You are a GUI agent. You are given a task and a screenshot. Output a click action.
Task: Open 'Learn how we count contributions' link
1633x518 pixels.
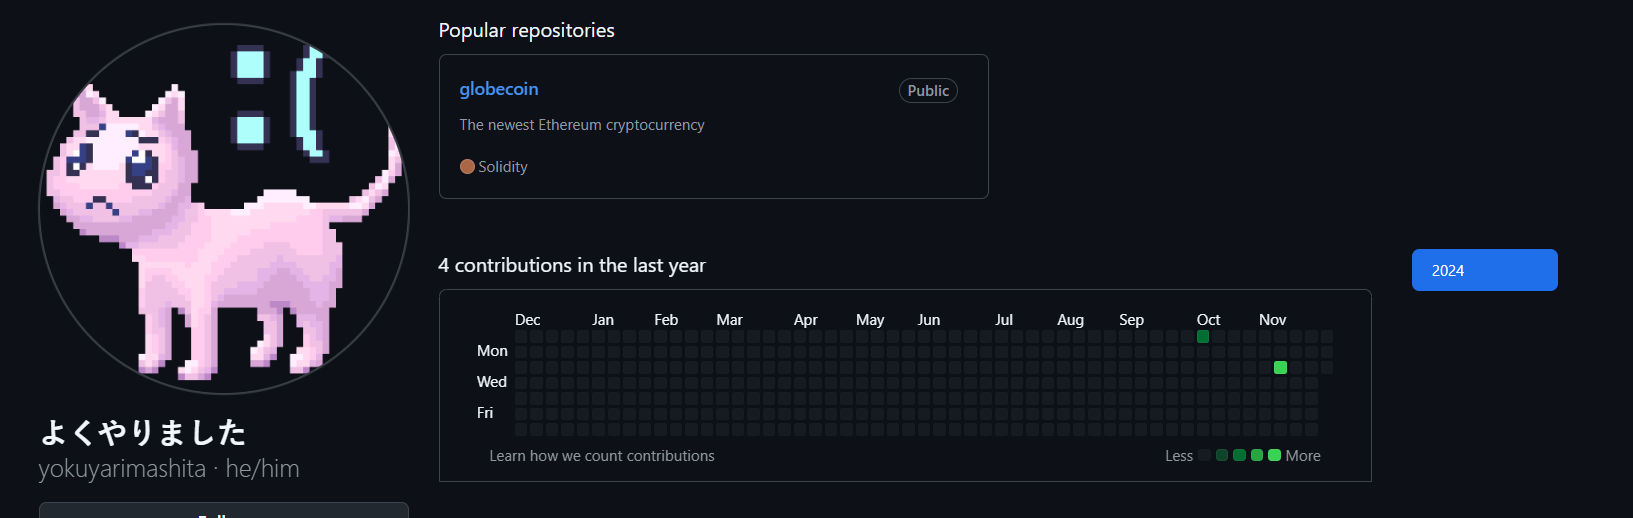click(x=602, y=456)
